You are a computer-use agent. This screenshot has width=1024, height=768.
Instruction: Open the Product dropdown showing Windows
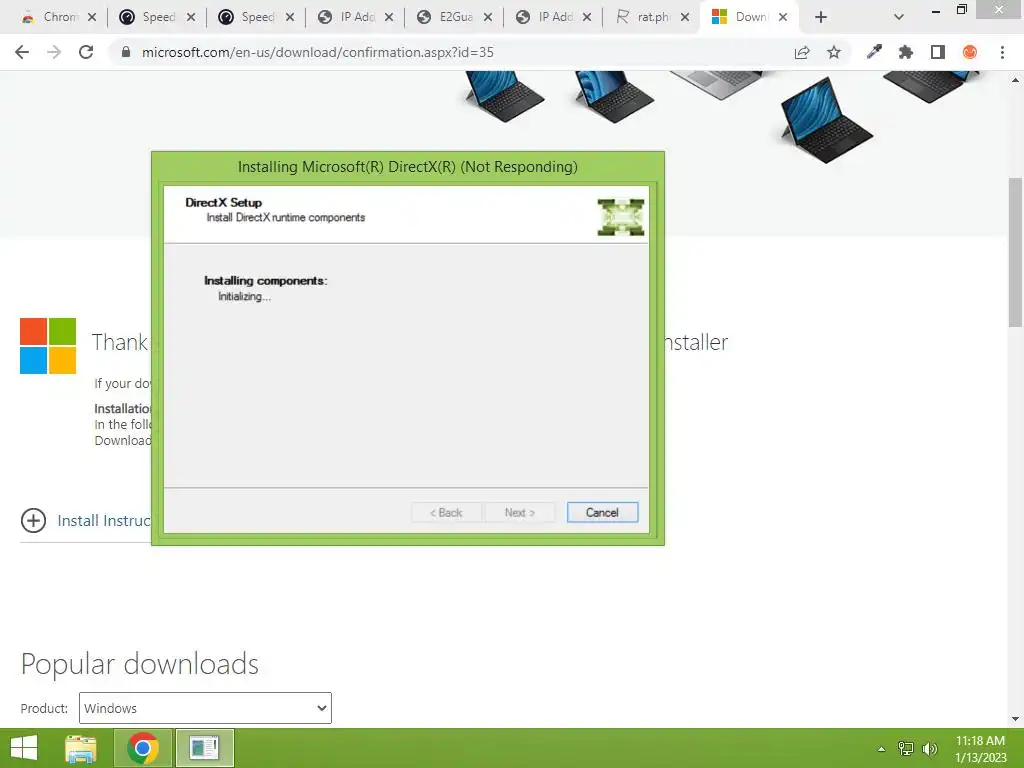205,708
